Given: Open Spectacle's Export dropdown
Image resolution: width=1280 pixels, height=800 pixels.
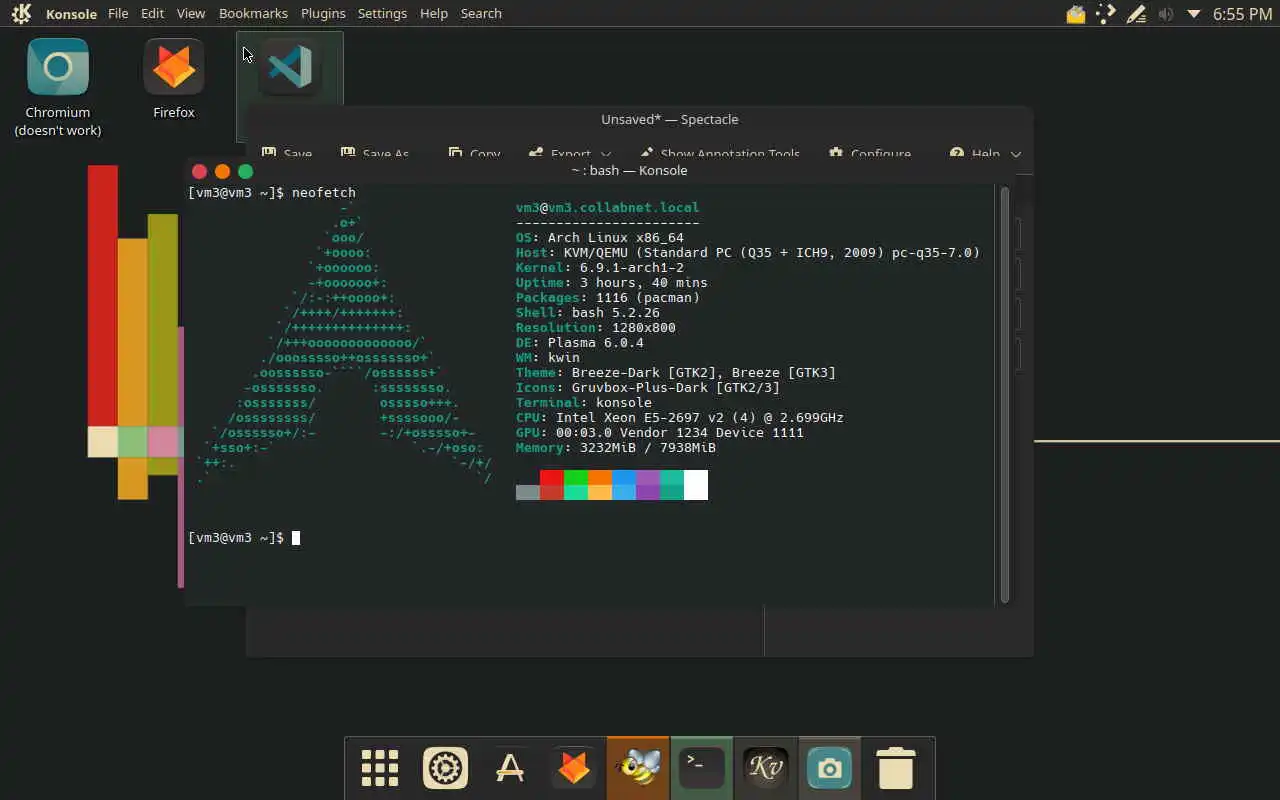Looking at the screenshot, I should [570, 153].
